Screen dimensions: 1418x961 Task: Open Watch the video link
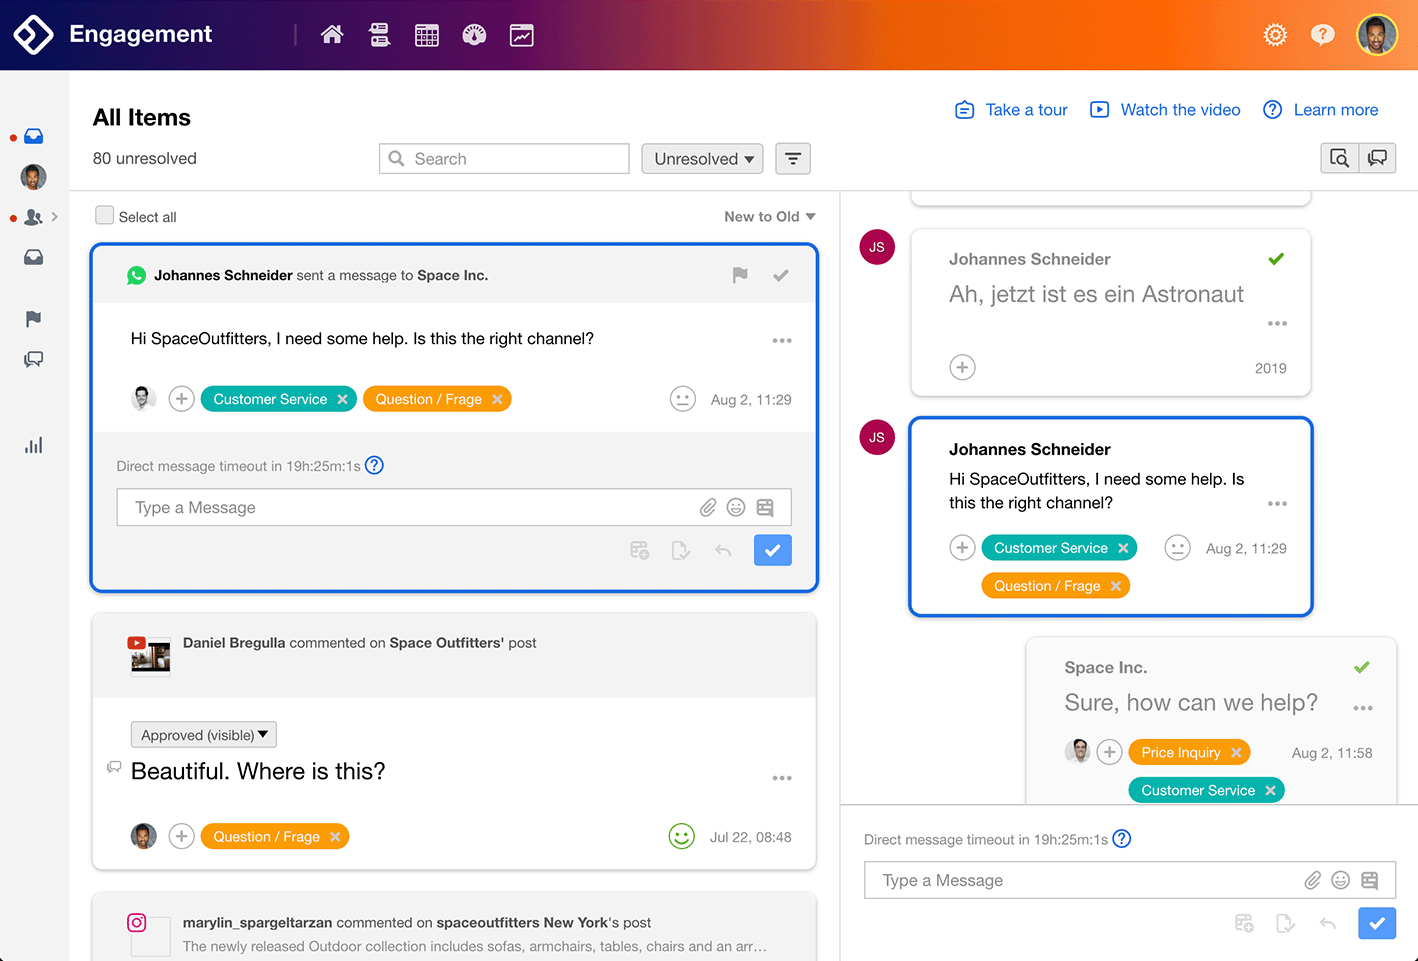pos(1165,110)
